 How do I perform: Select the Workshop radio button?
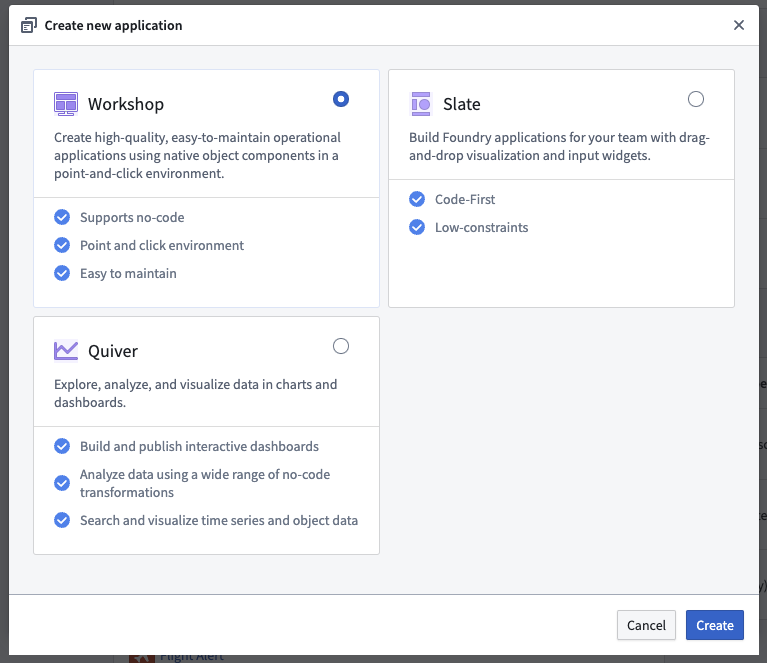pos(341,99)
